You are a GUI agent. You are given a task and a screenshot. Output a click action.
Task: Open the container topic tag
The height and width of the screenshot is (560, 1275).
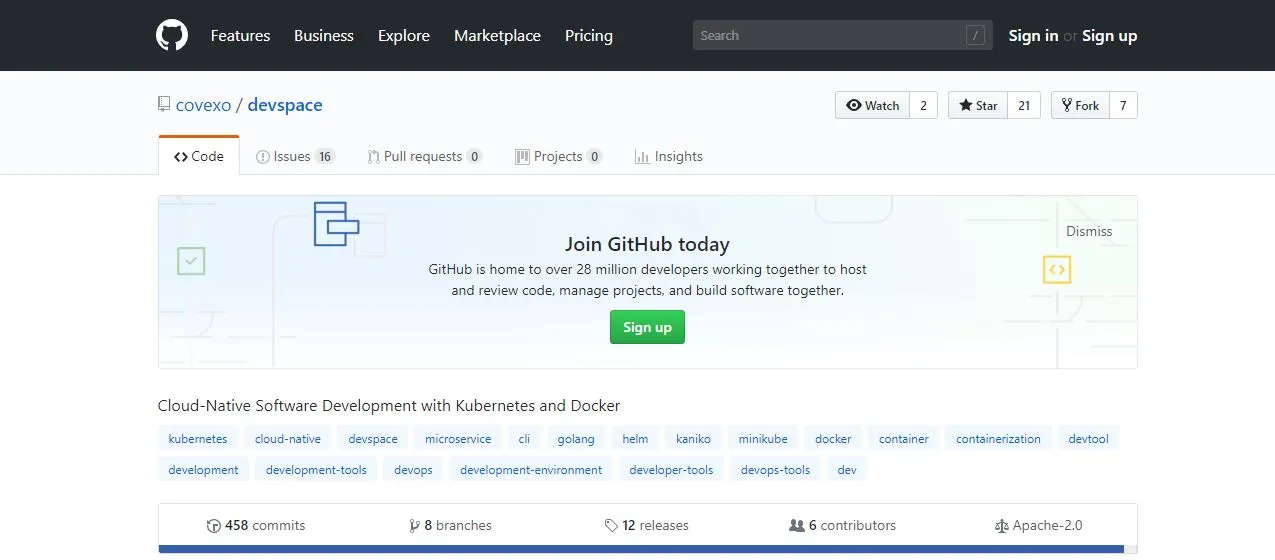pos(904,438)
